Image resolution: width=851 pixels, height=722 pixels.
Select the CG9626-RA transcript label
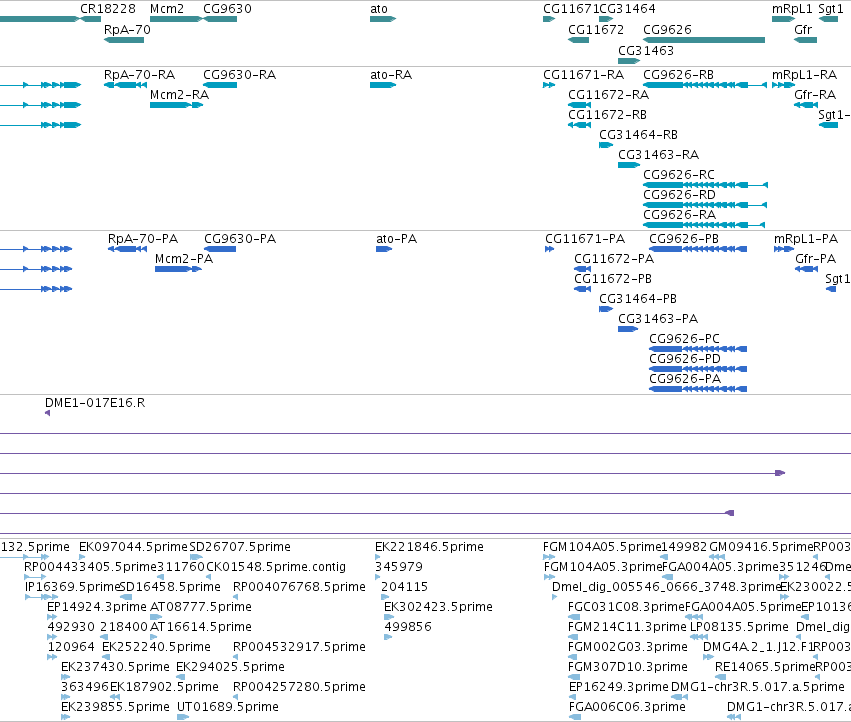coord(679,215)
